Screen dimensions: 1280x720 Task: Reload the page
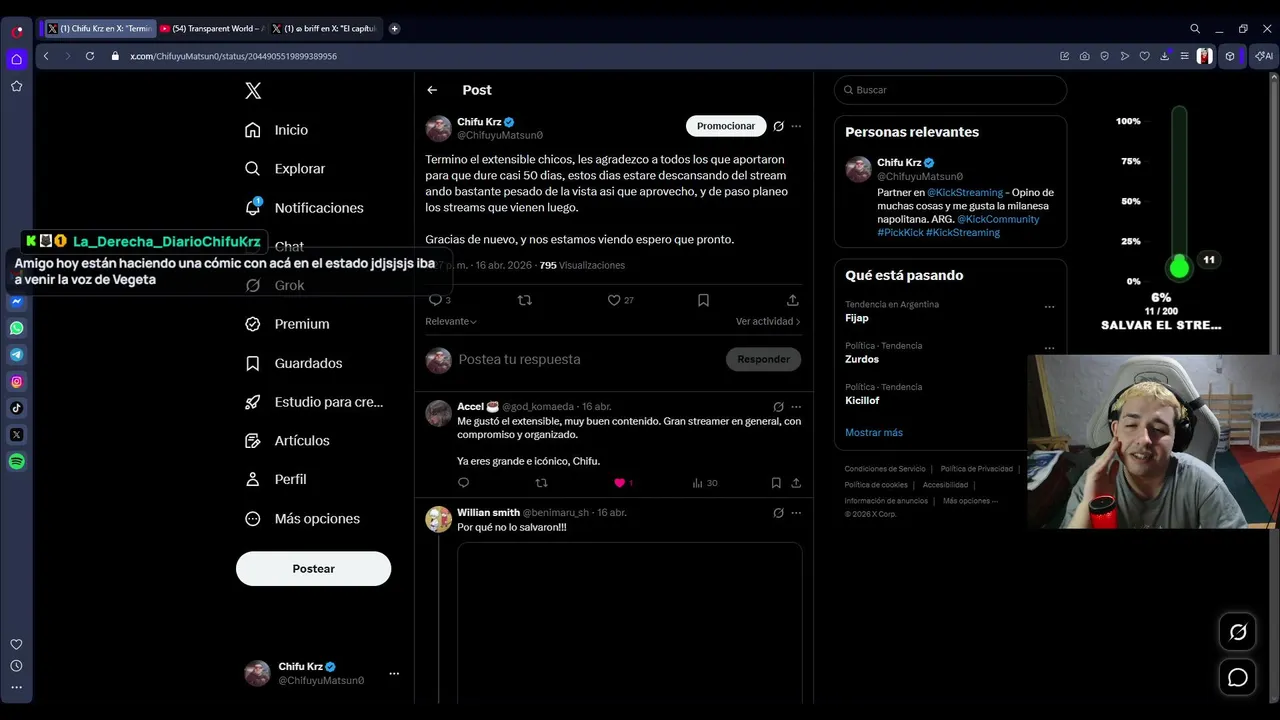pyautogui.click(x=89, y=56)
